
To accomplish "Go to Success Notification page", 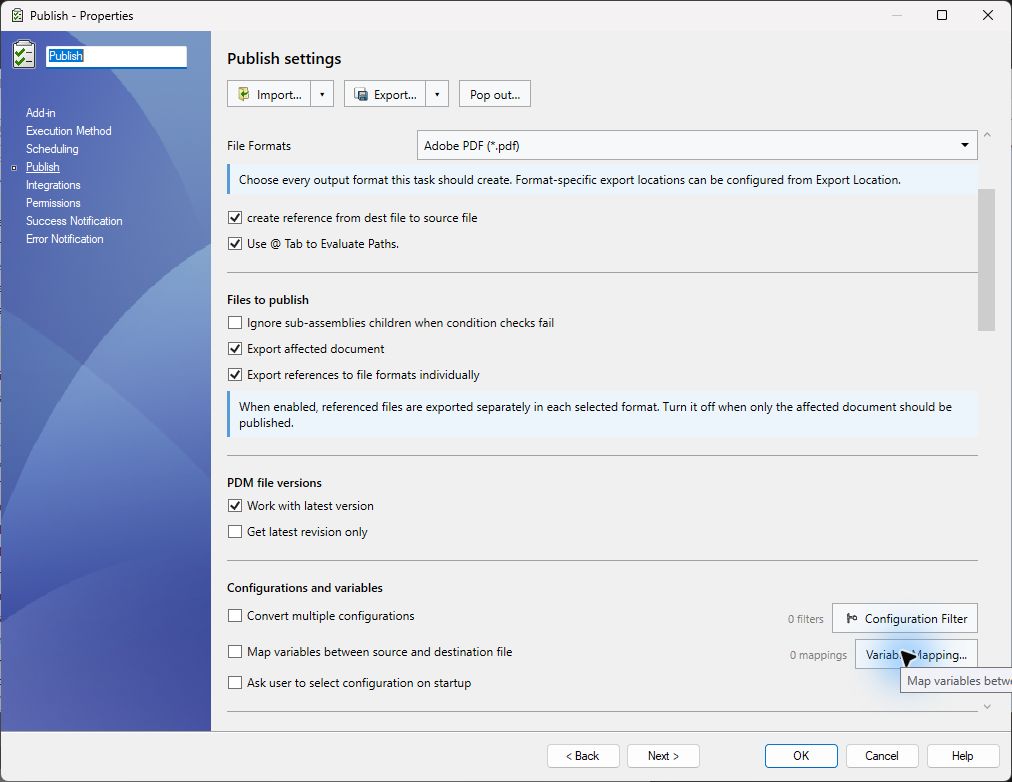I will [x=74, y=221].
